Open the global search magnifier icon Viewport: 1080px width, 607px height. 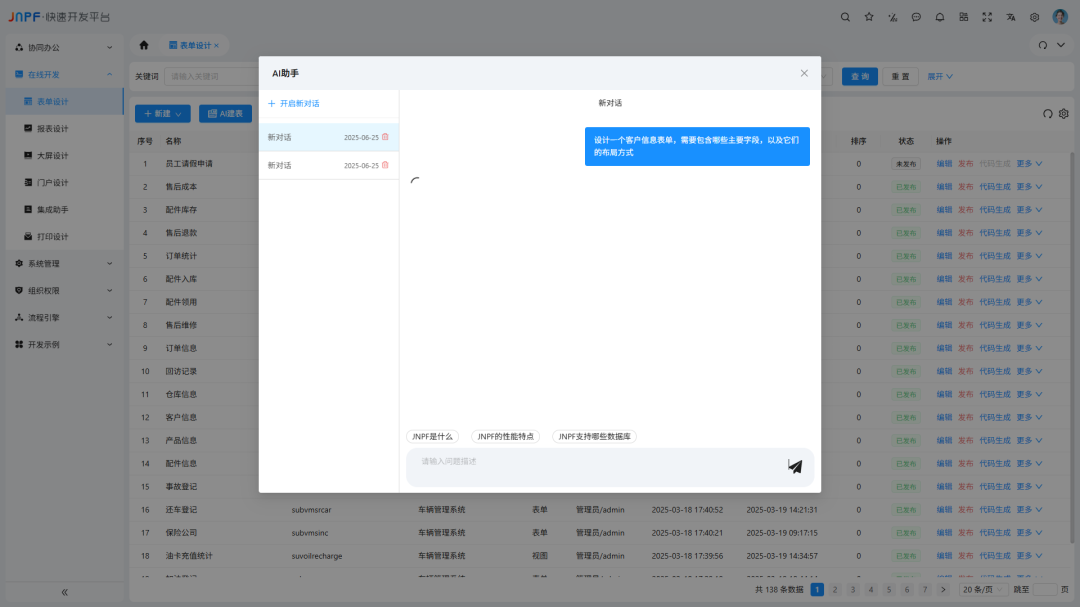[x=845, y=17]
